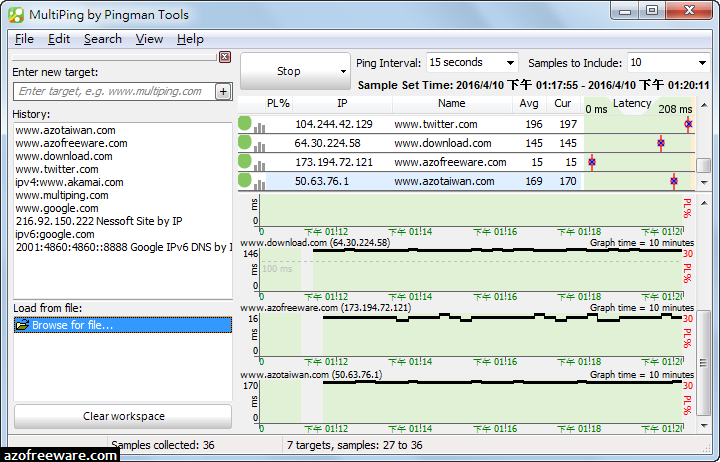
Task: Click IP cell 64.30.224.58
Action: [327, 143]
